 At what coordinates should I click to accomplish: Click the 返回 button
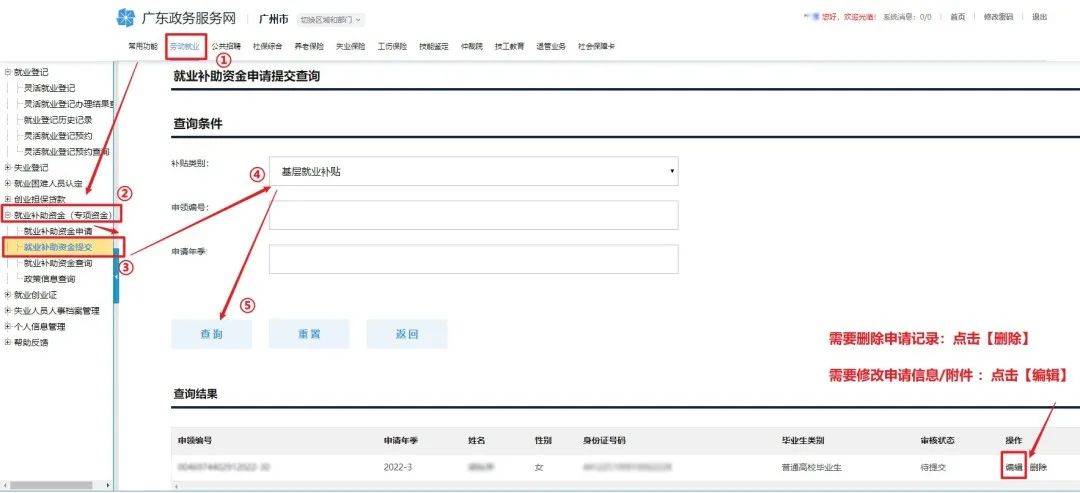(x=406, y=334)
